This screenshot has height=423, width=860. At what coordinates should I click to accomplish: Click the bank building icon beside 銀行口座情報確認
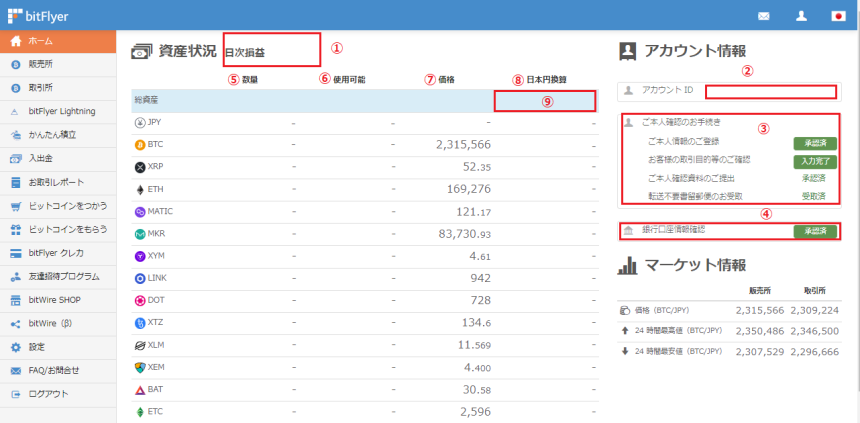[628, 230]
